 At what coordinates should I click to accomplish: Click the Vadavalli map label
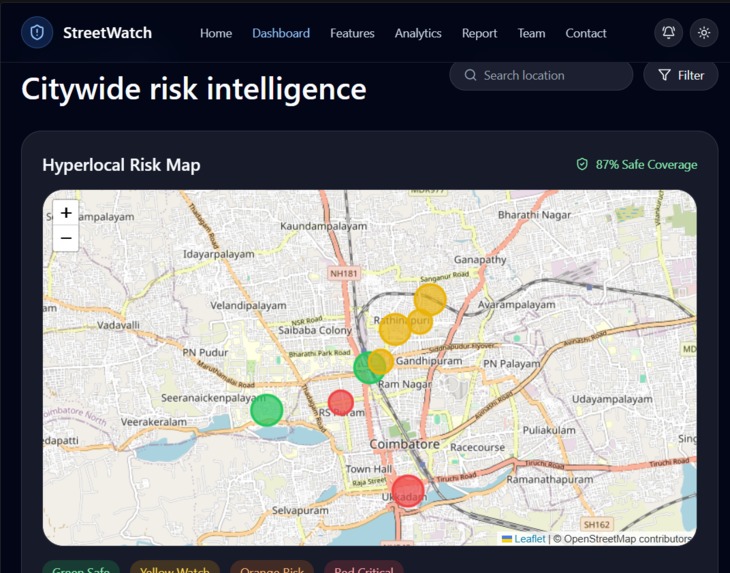point(118,325)
